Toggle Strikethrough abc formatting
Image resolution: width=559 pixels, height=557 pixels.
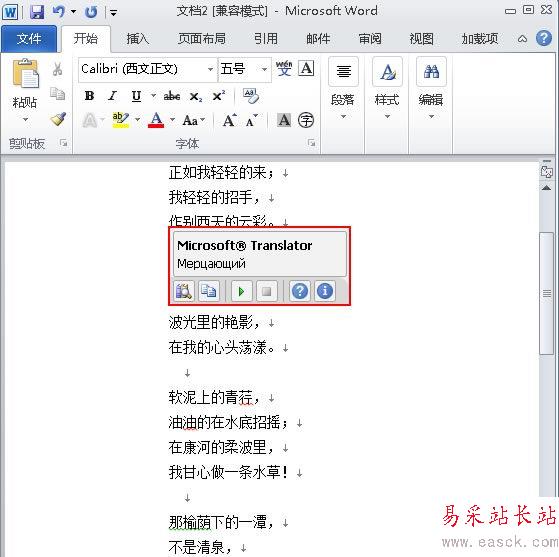(x=171, y=96)
